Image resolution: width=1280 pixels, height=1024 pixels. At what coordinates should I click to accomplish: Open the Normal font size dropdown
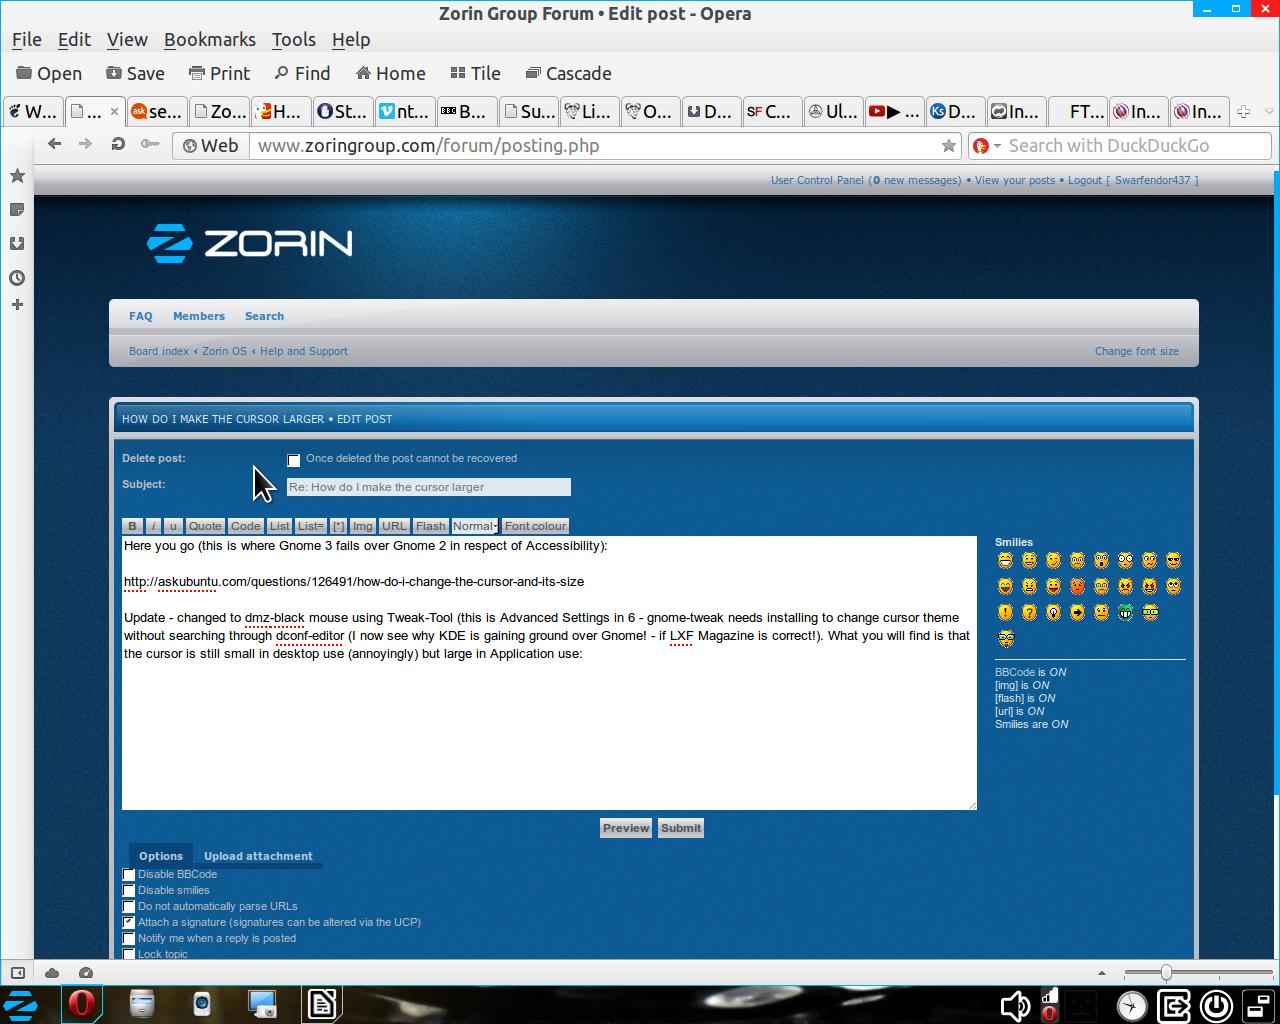pyautogui.click(x=474, y=526)
